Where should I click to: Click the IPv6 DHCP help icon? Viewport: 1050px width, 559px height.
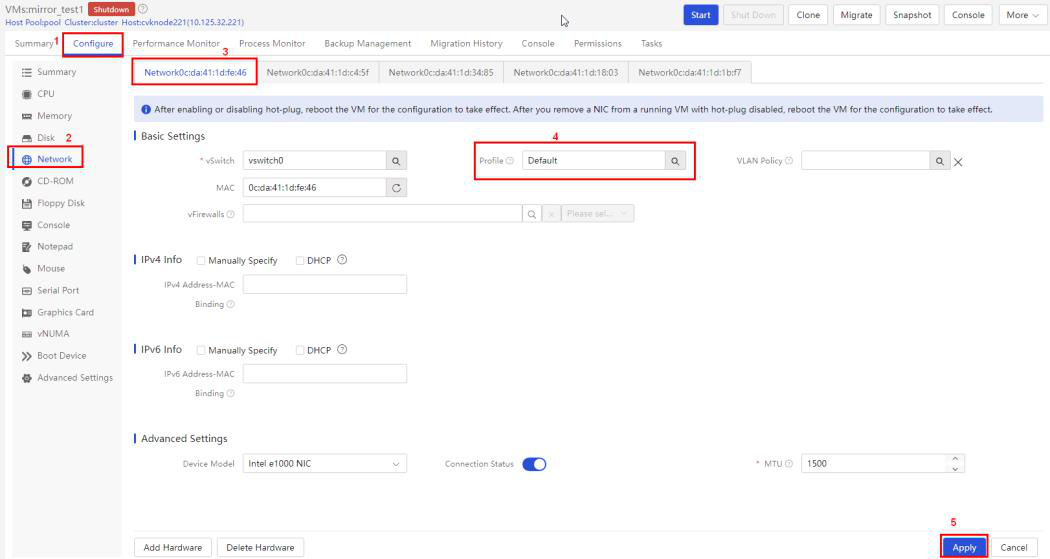(x=342, y=349)
